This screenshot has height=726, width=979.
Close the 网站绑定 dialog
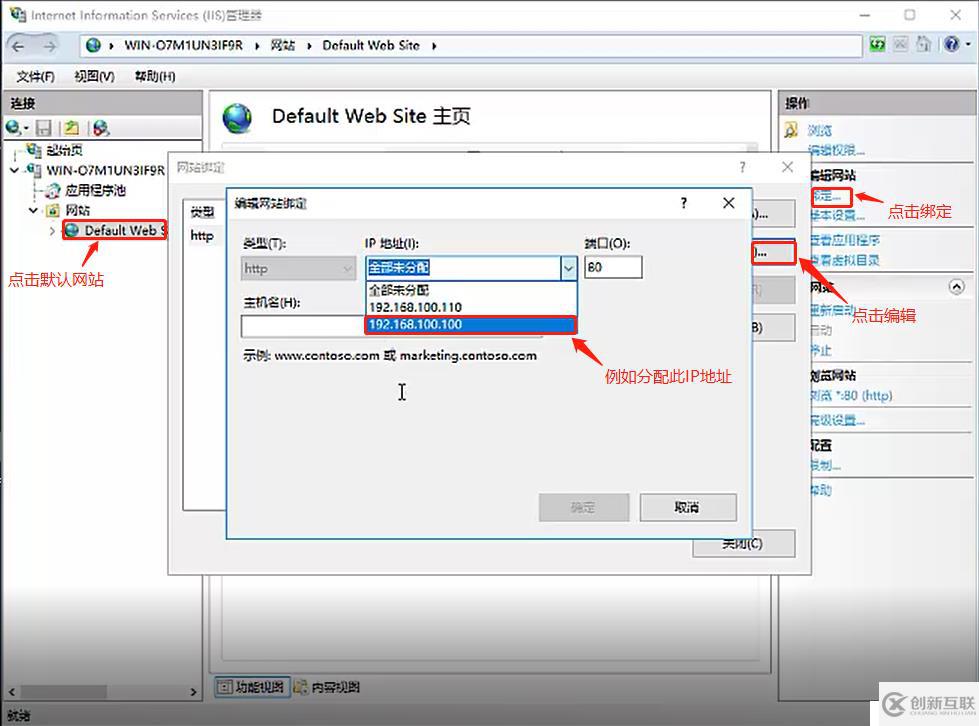(788, 167)
